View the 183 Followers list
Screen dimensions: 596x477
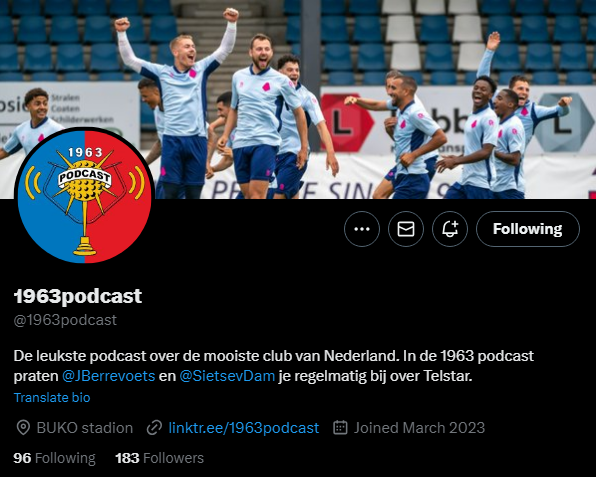[159, 458]
